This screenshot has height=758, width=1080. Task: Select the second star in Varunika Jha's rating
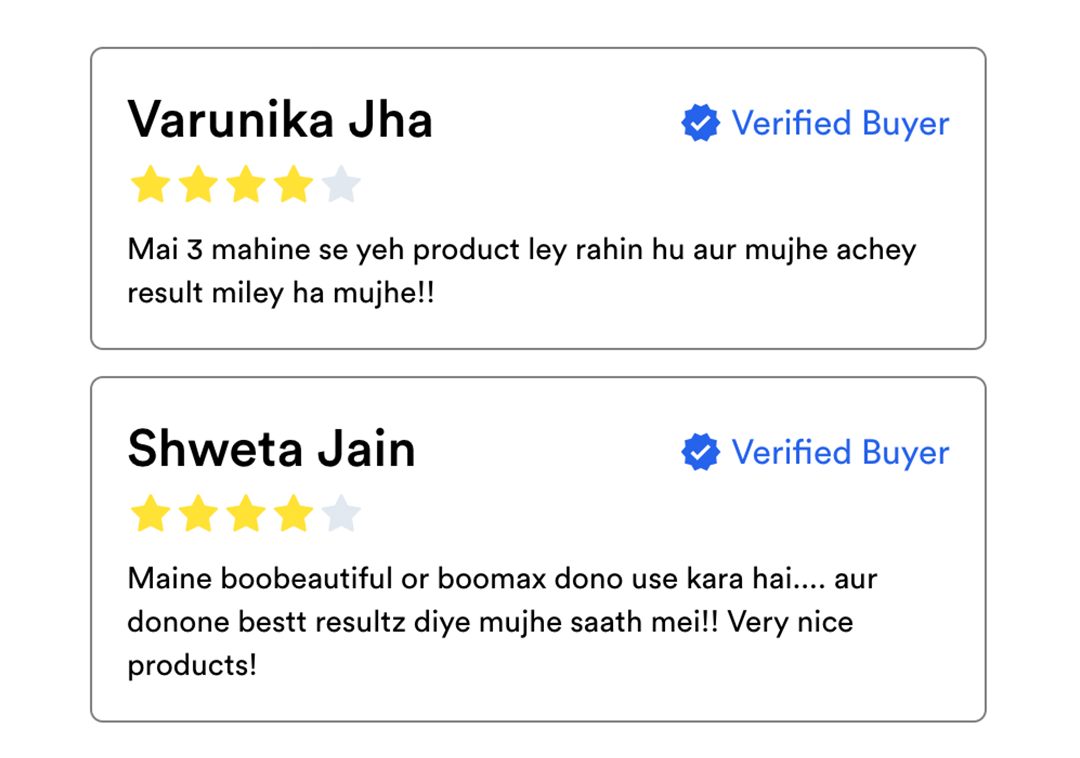(197, 186)
